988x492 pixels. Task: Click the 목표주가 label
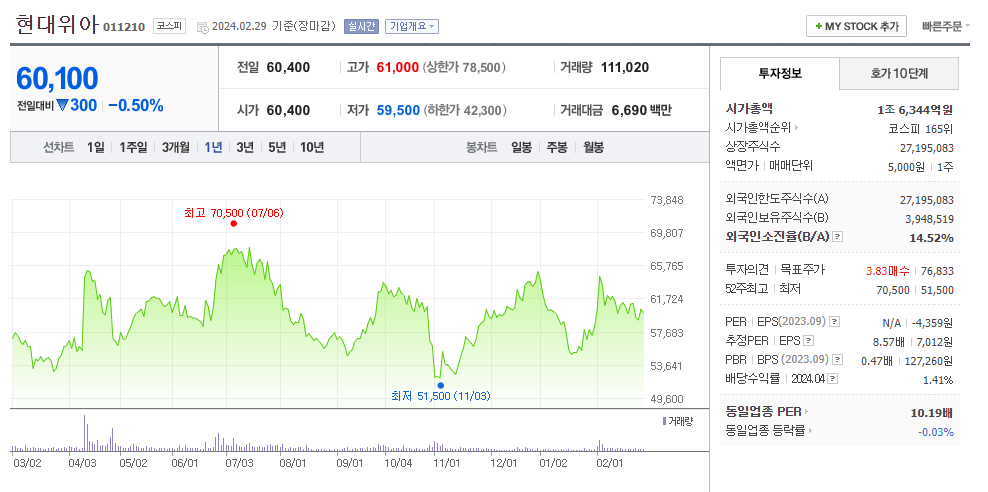803,270
